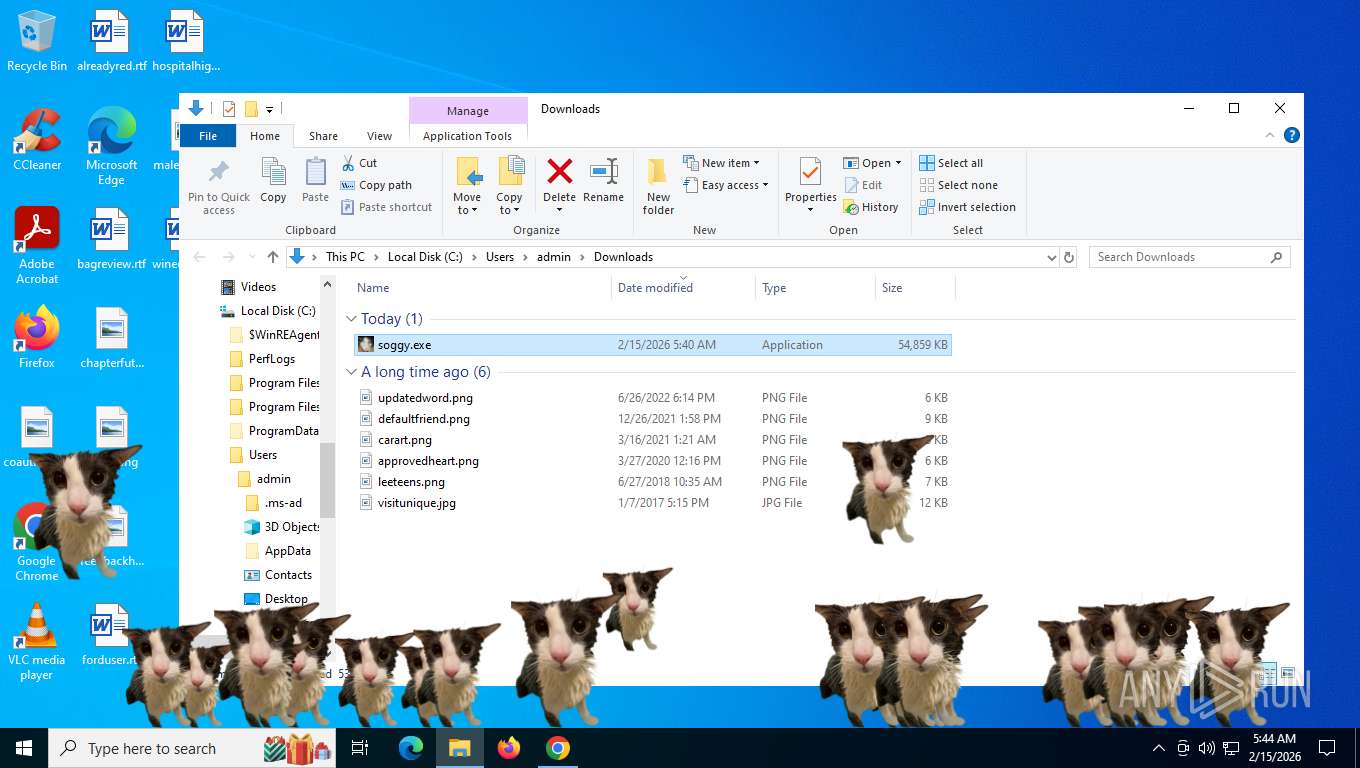
Task: Click Pin to Quick access icon
Action: pyautogui.click(x=219, y=172)
